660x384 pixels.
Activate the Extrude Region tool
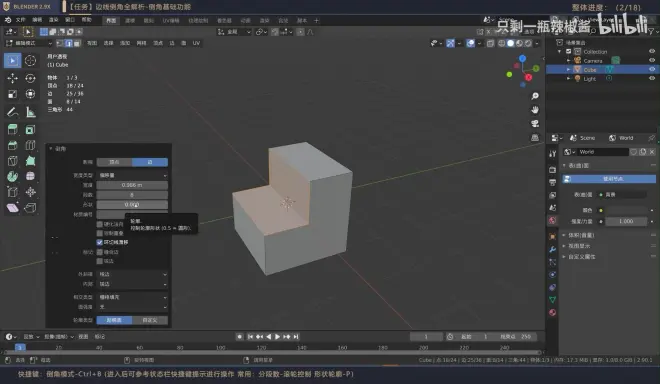(12, 129)
